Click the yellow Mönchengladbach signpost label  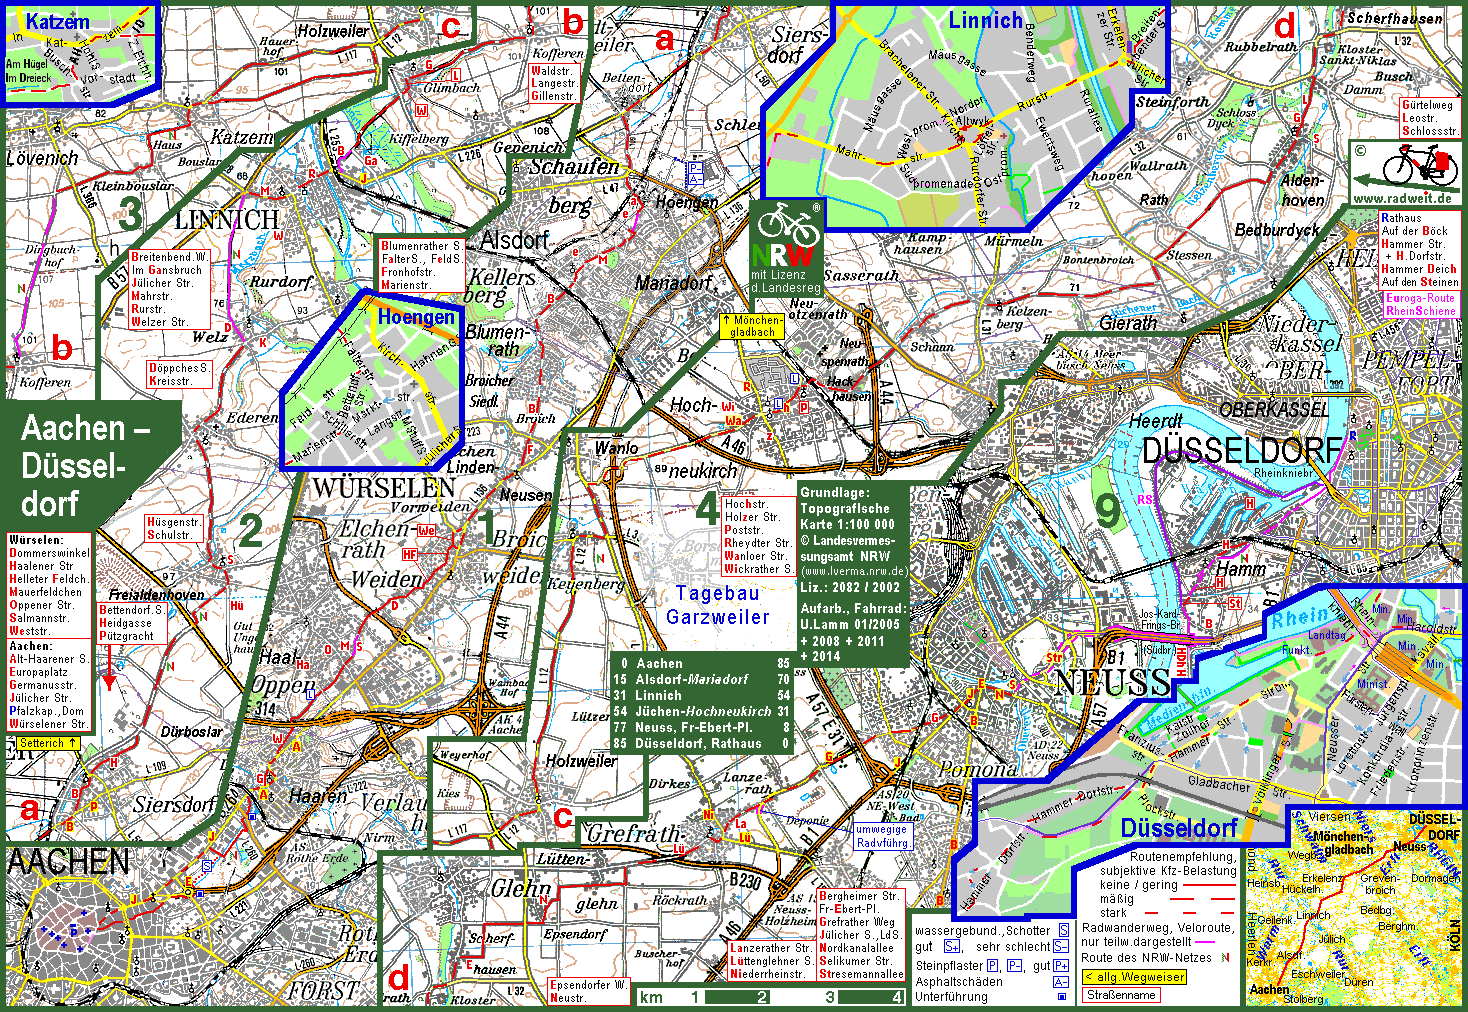pos(753,326)
